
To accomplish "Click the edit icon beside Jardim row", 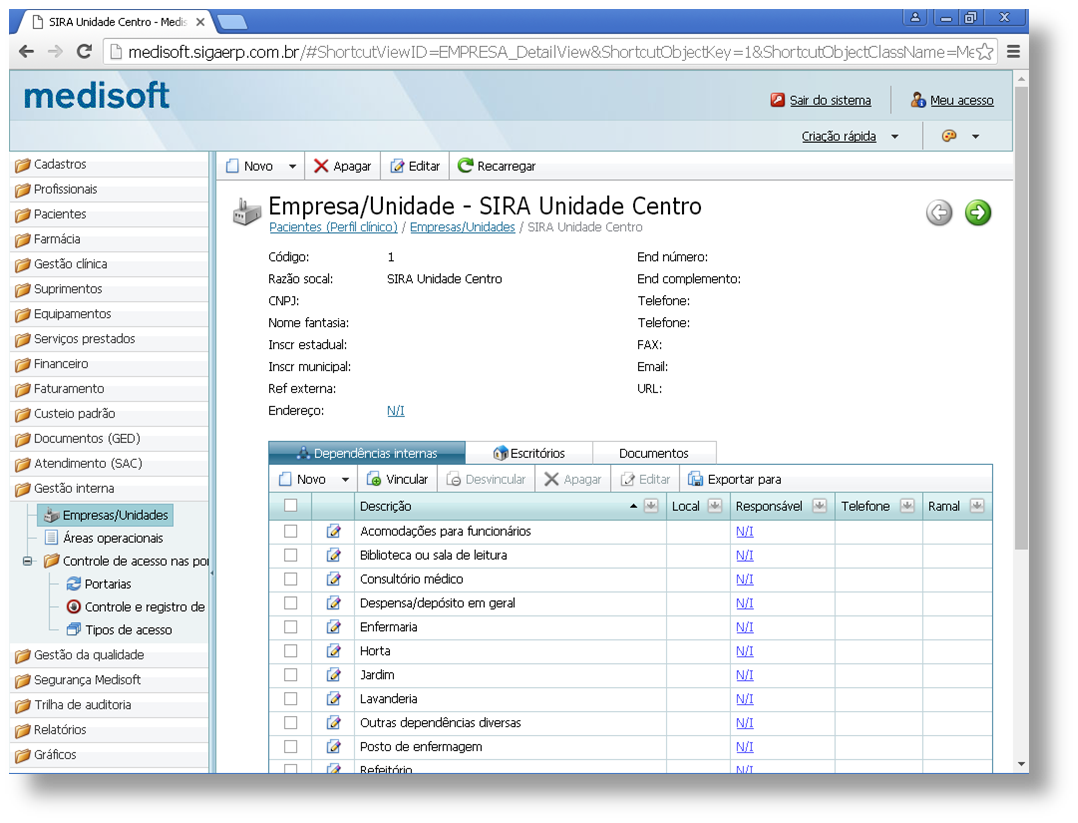I will pos(334,675).
